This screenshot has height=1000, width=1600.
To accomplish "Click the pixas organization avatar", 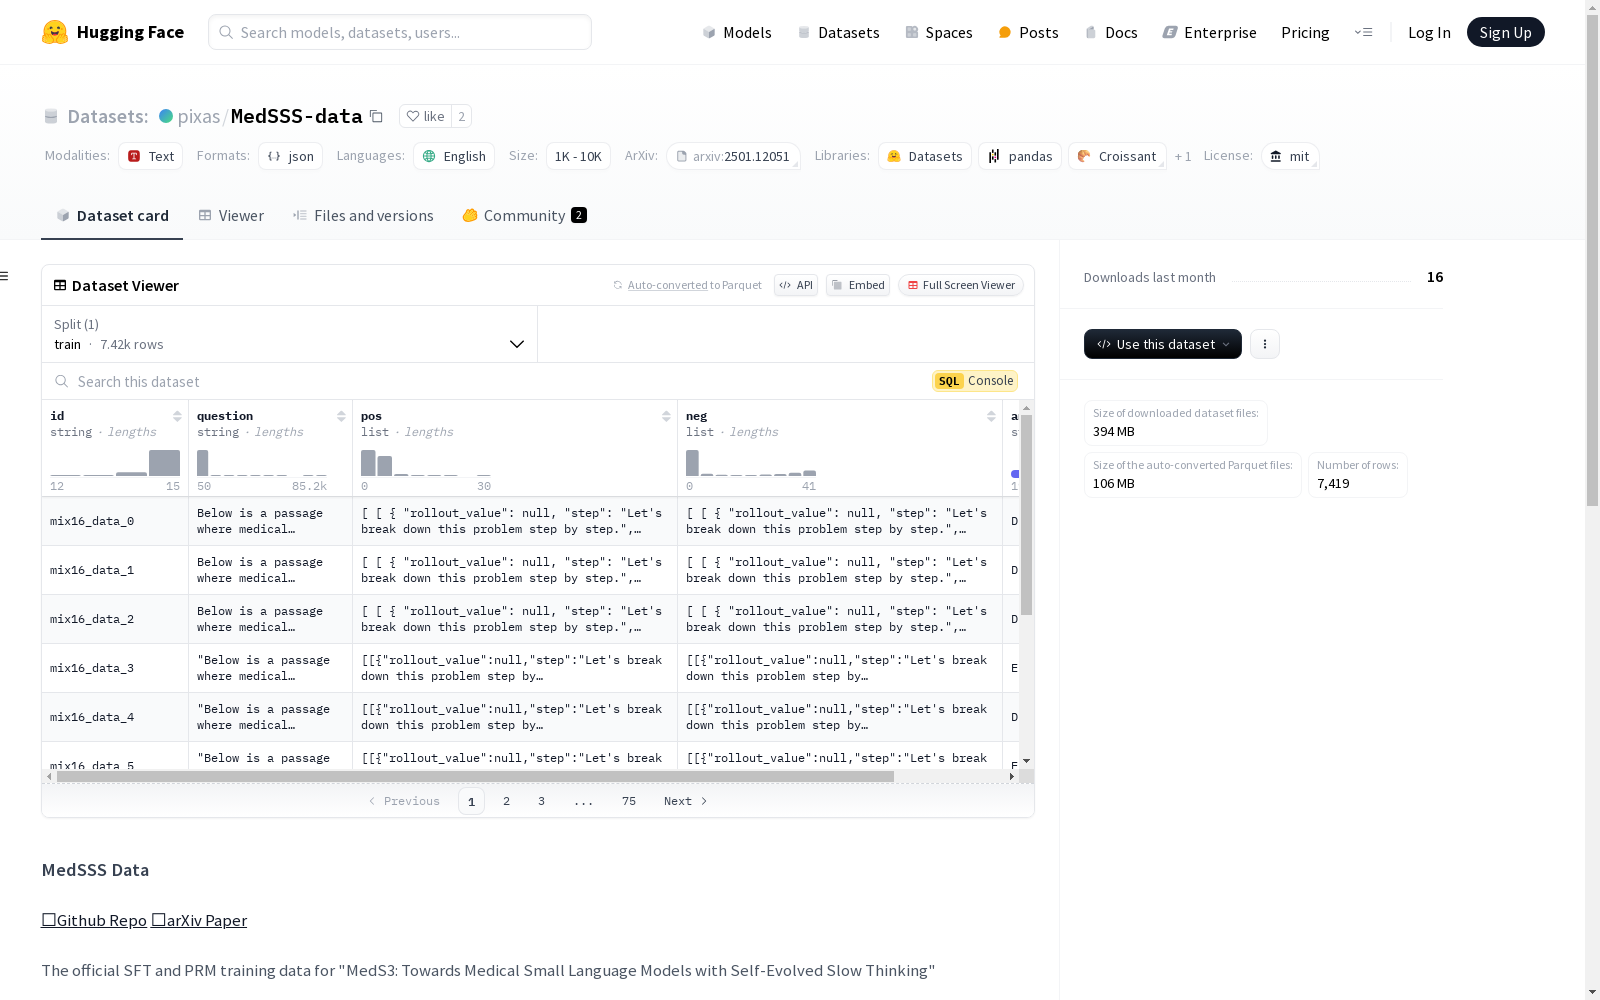I will [x=166, y=116].
